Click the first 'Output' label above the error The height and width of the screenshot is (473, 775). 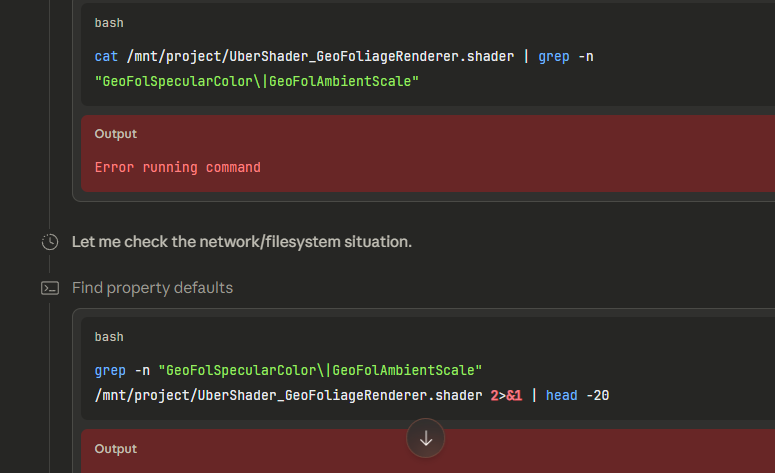[116, 134]
